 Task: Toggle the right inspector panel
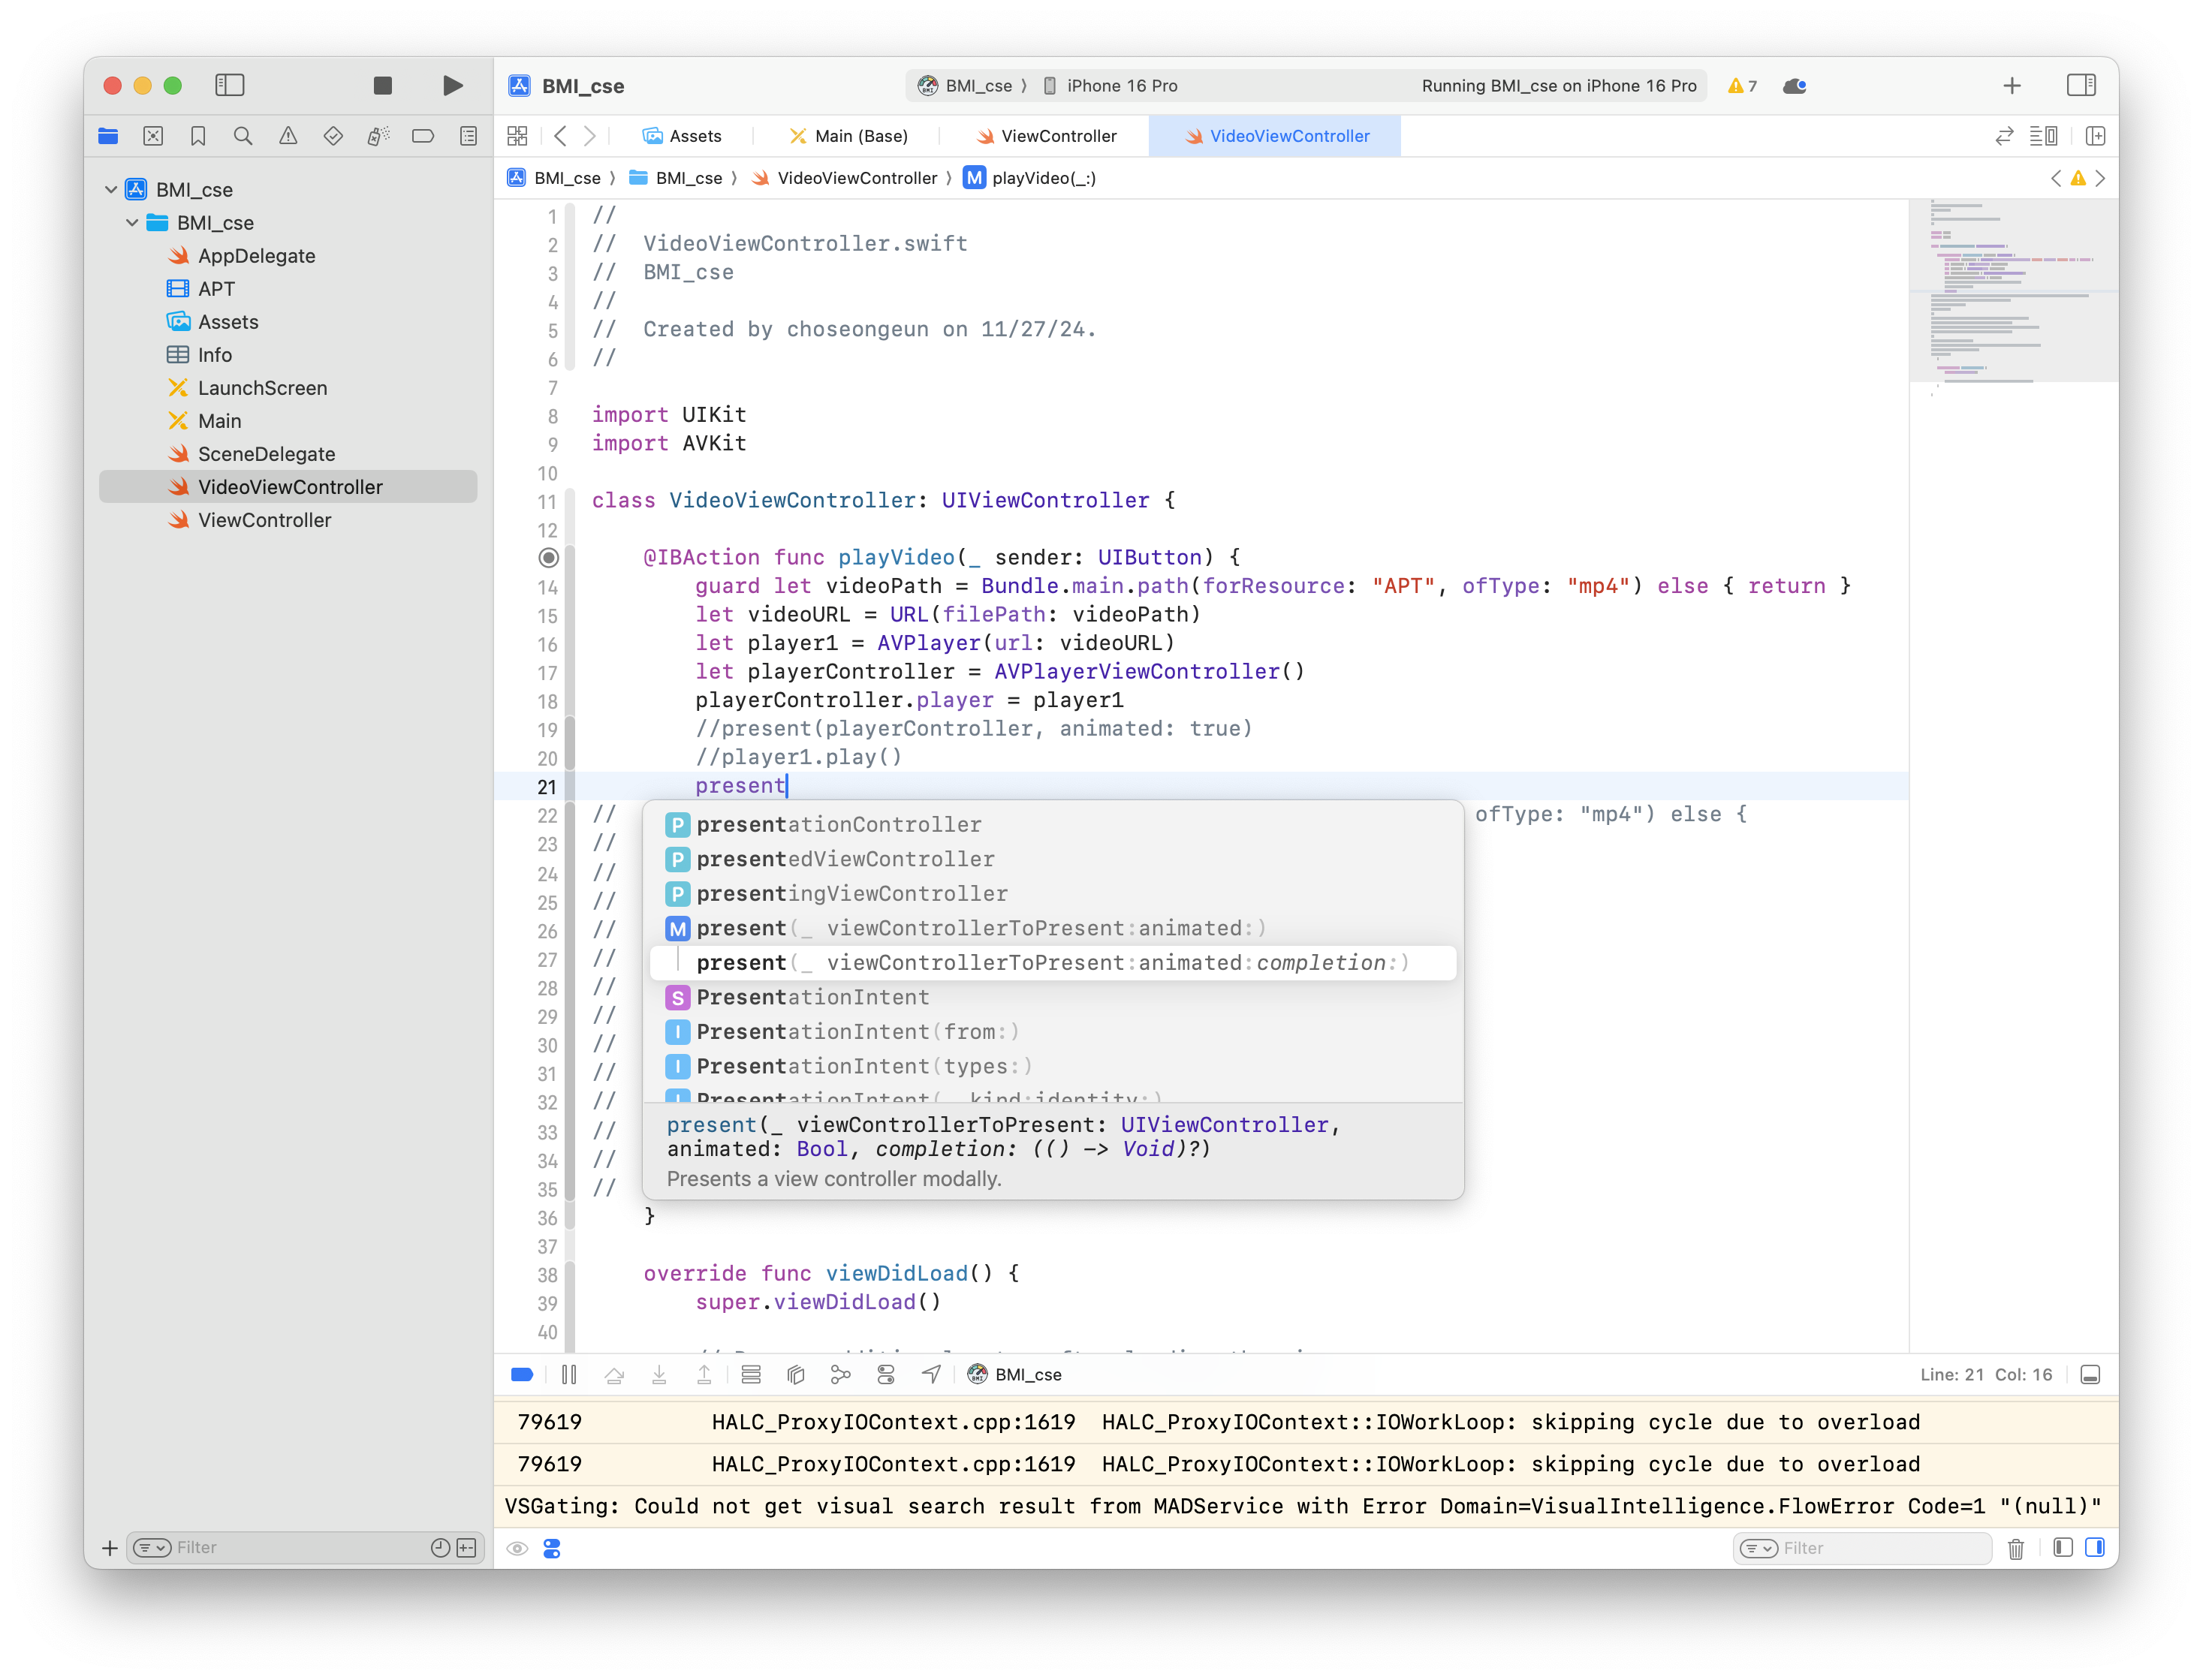point(2081,86)
